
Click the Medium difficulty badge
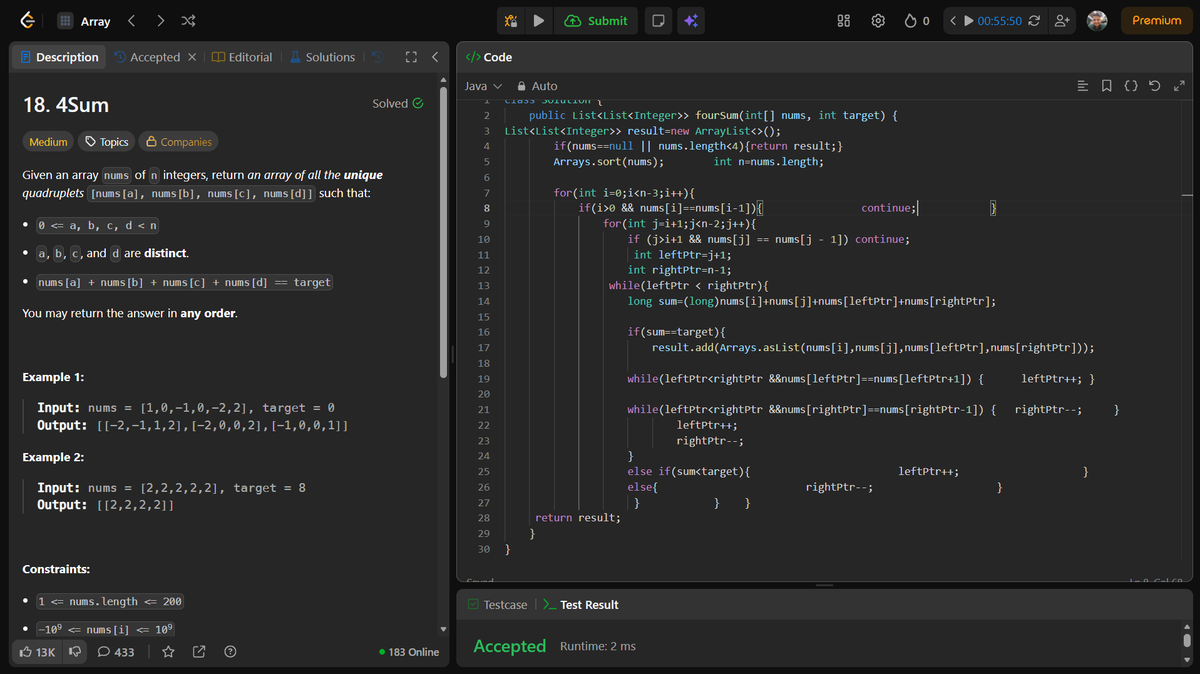48,142
